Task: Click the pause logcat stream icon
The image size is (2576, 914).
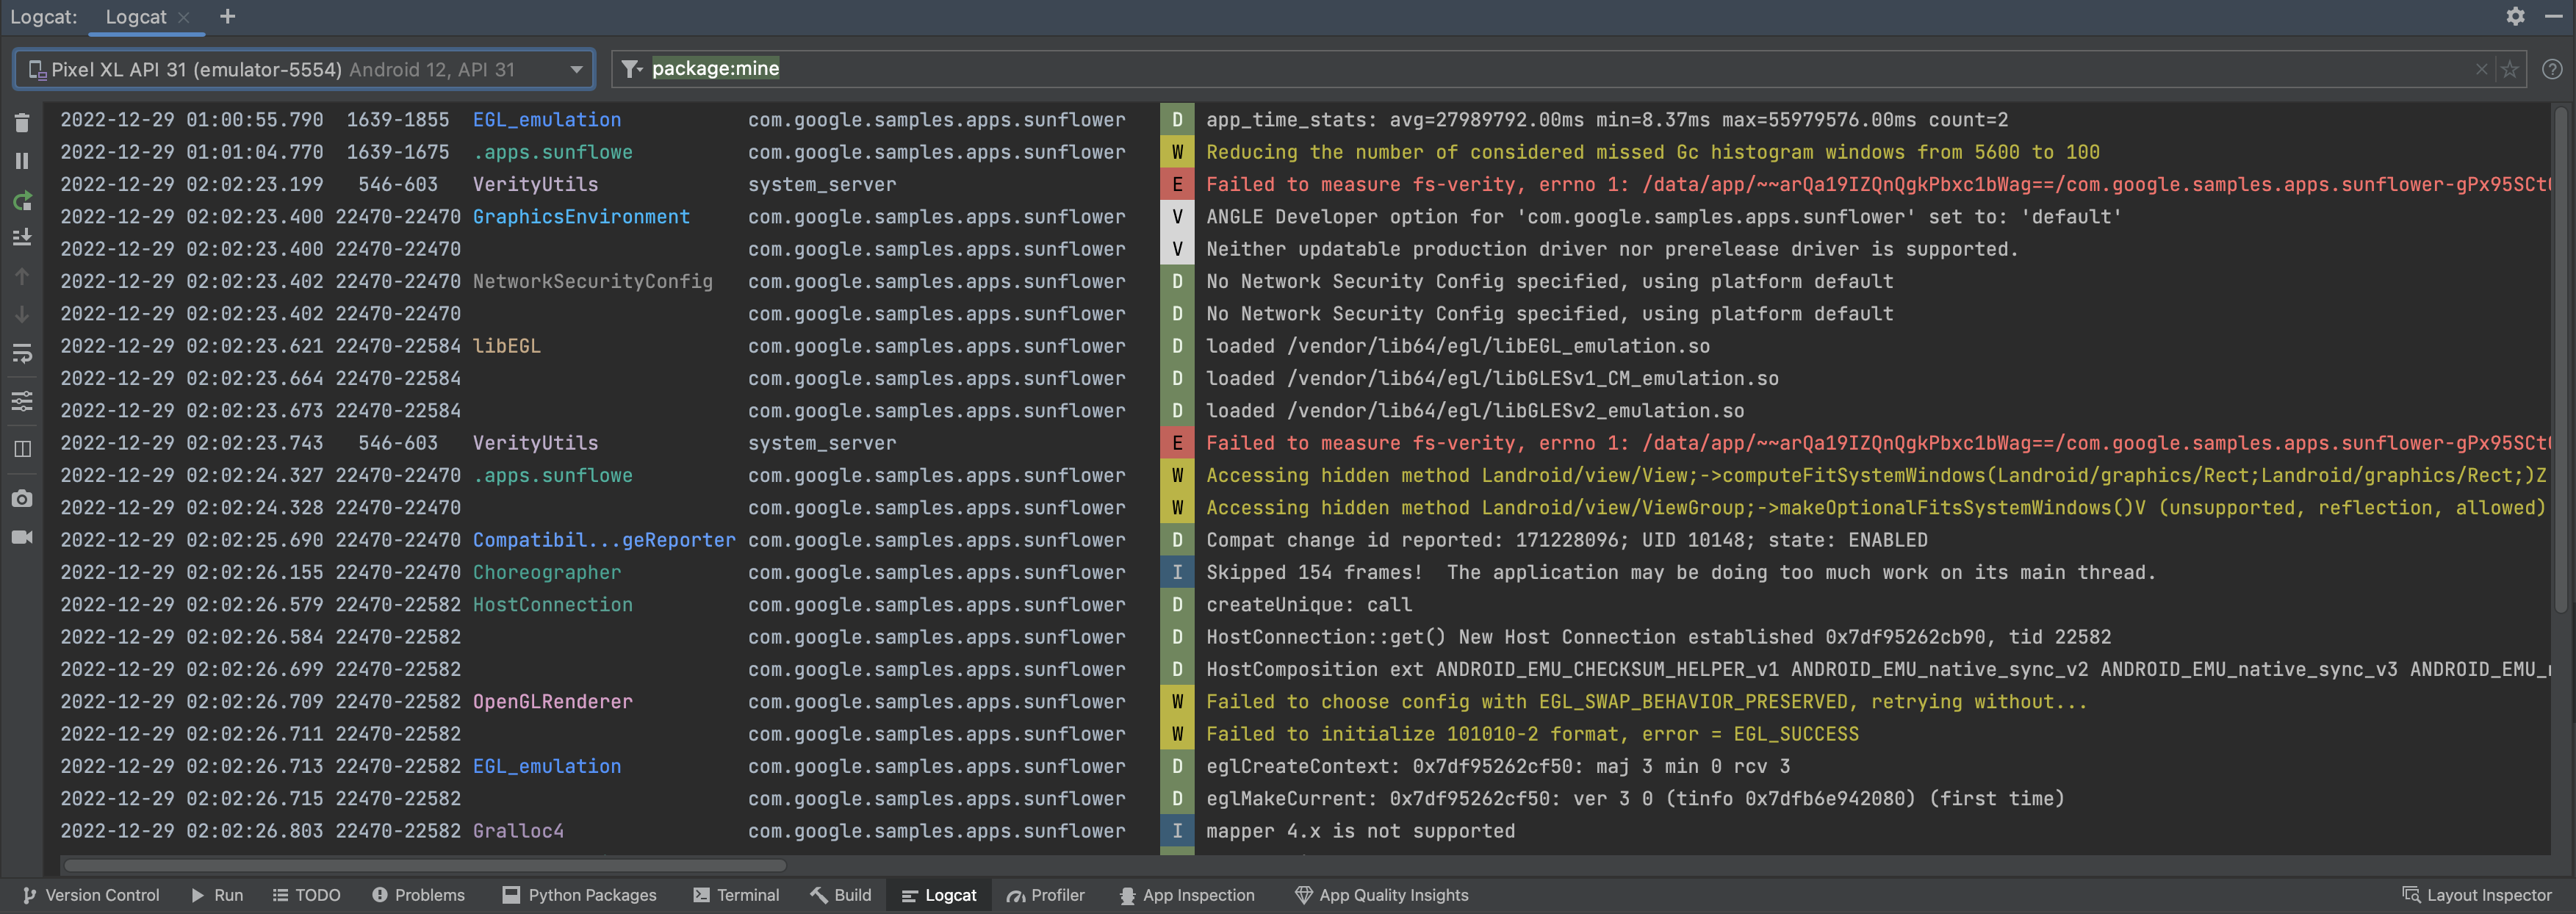Action: pos(21,163)
